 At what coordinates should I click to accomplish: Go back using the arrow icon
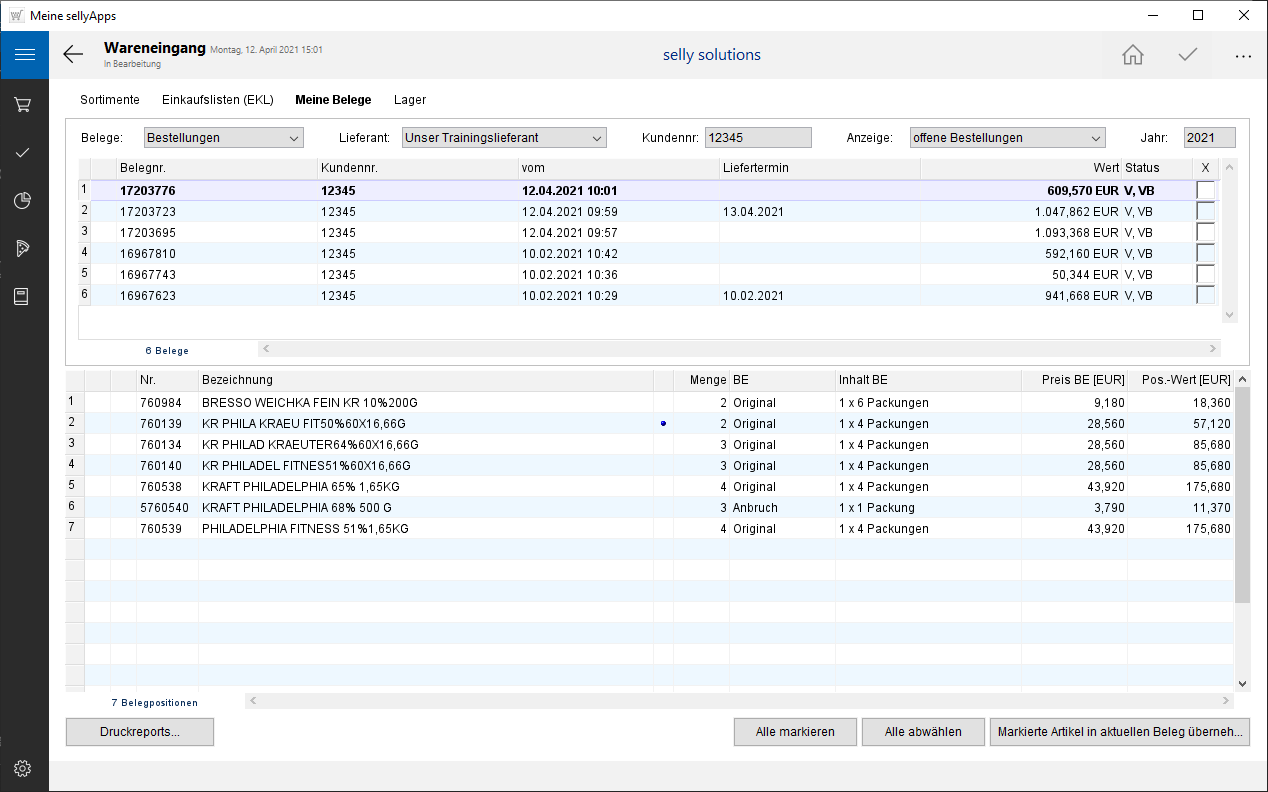[73, 55]
